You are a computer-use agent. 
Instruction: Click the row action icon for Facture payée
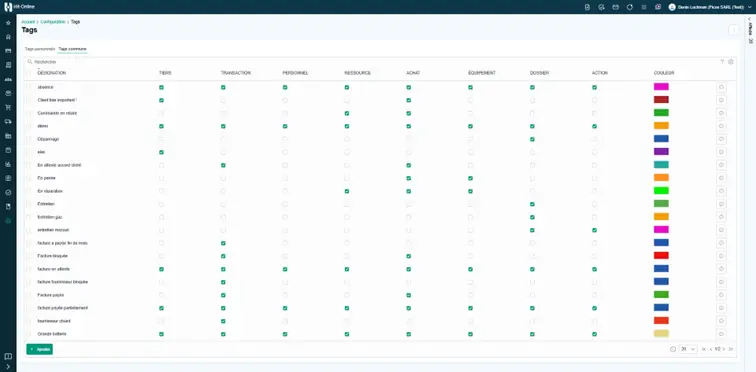tap(721, 295)
